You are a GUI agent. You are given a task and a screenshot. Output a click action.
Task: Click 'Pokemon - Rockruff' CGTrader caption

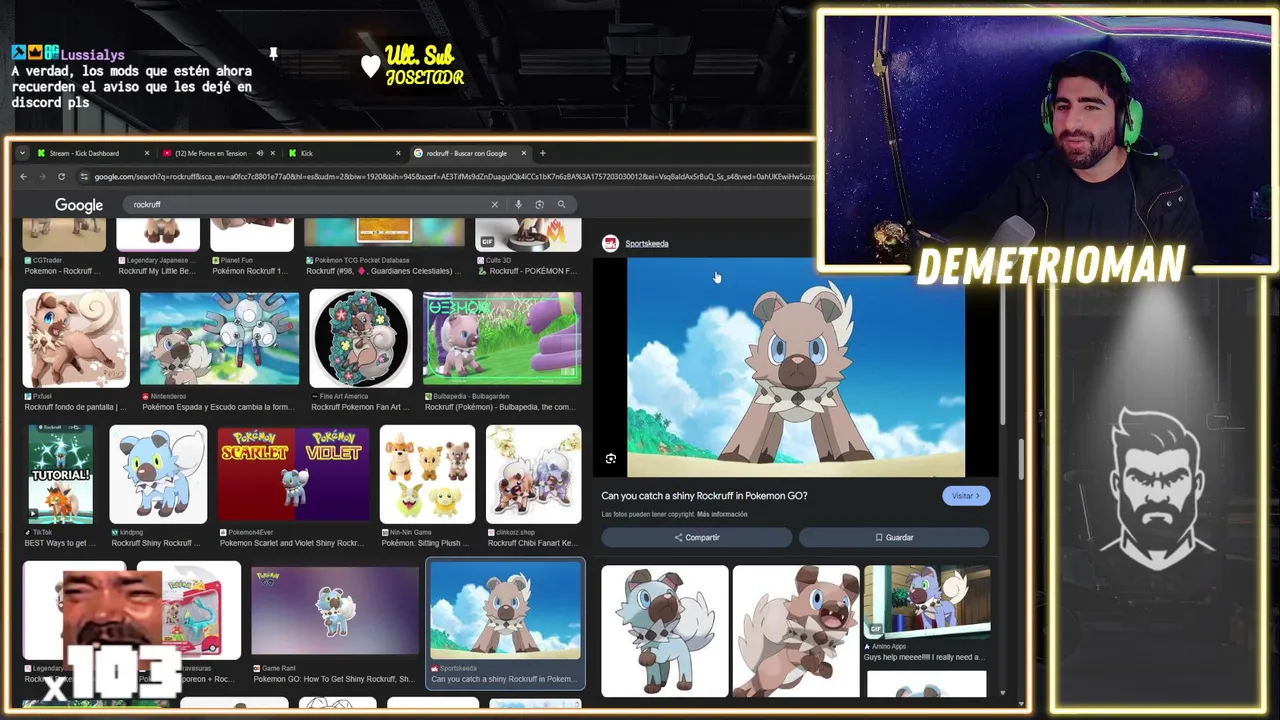(62, 271)
